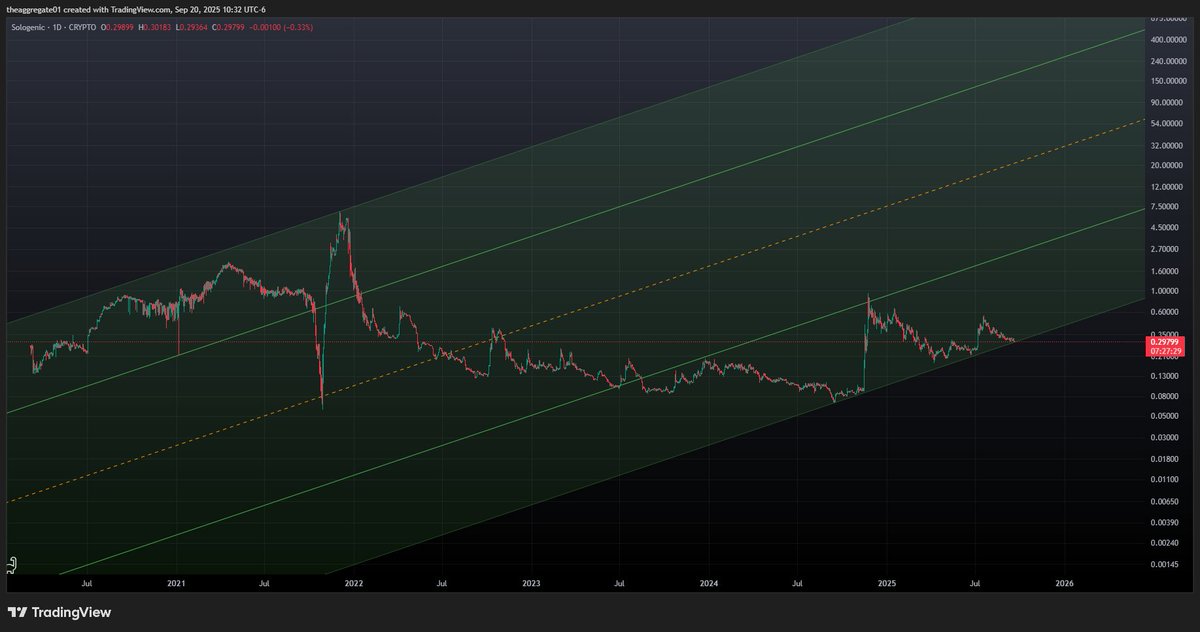Click the 0.03000 price axis label
This screenshot has height=632, width=1200.
[x=1167, y=438]
